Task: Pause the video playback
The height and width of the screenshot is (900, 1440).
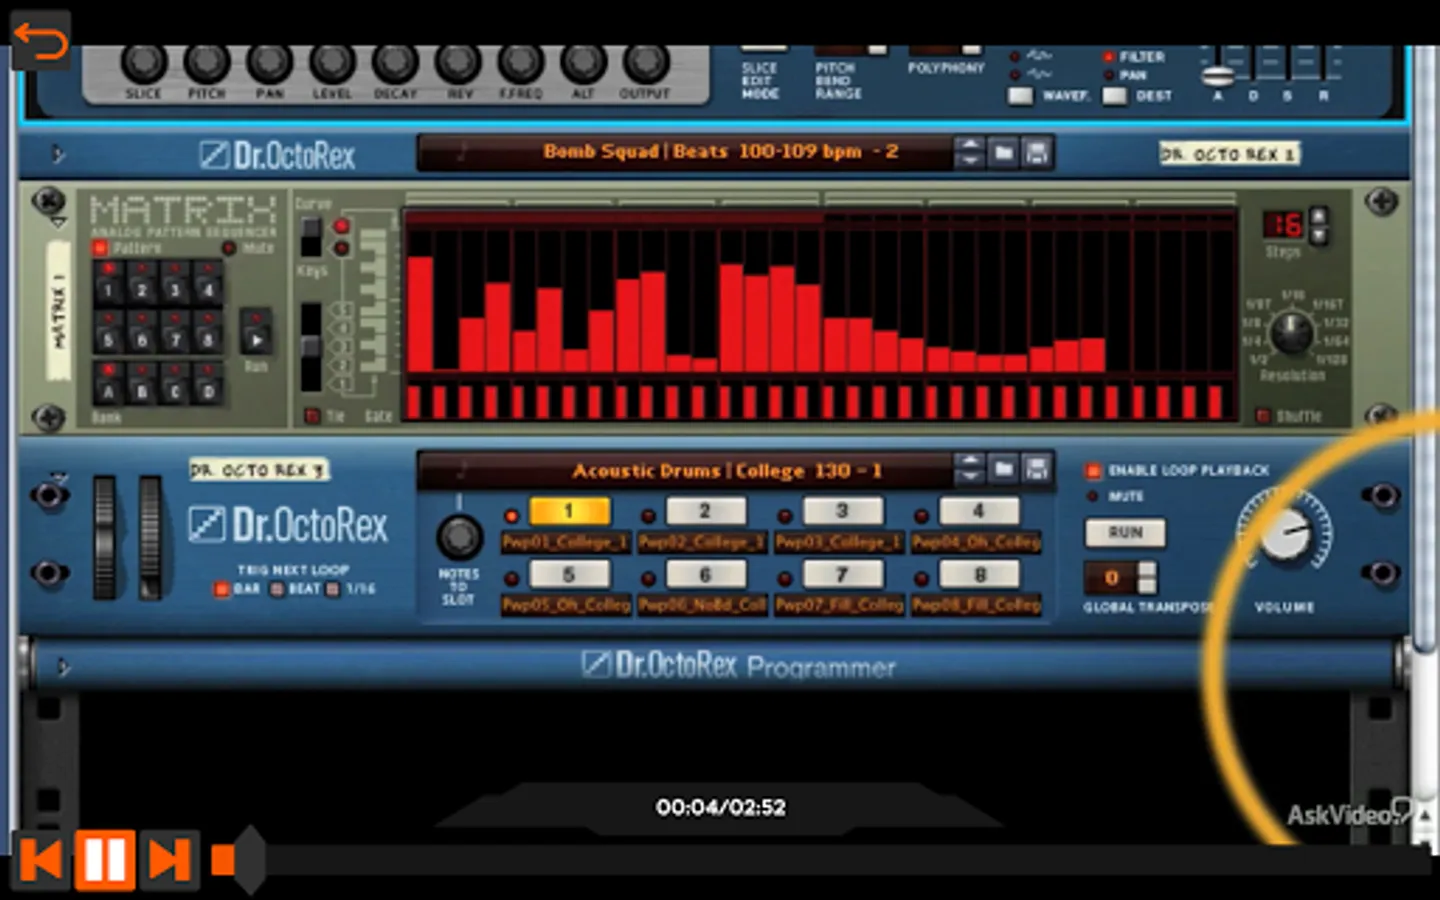Action: click(105, 859)
